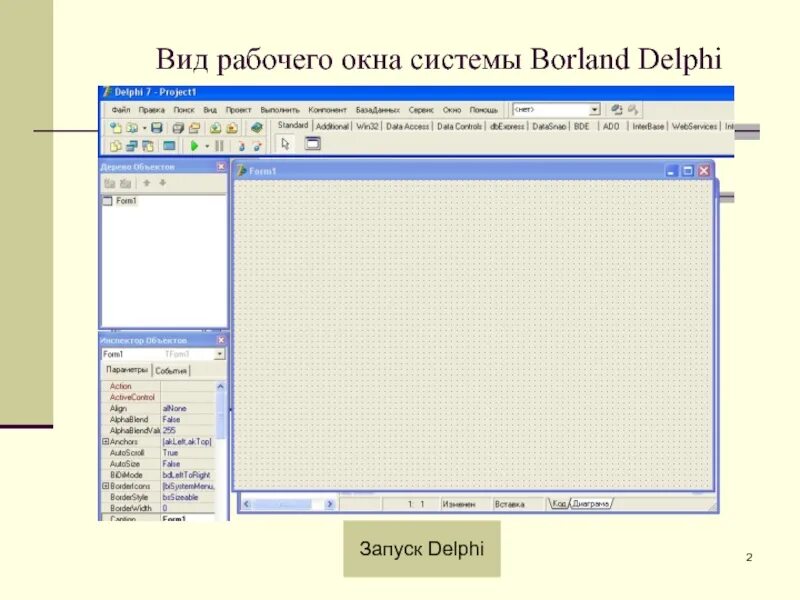Open the Файл menu
The height and width of the screenshot is (600, 800).
(121, 110)
